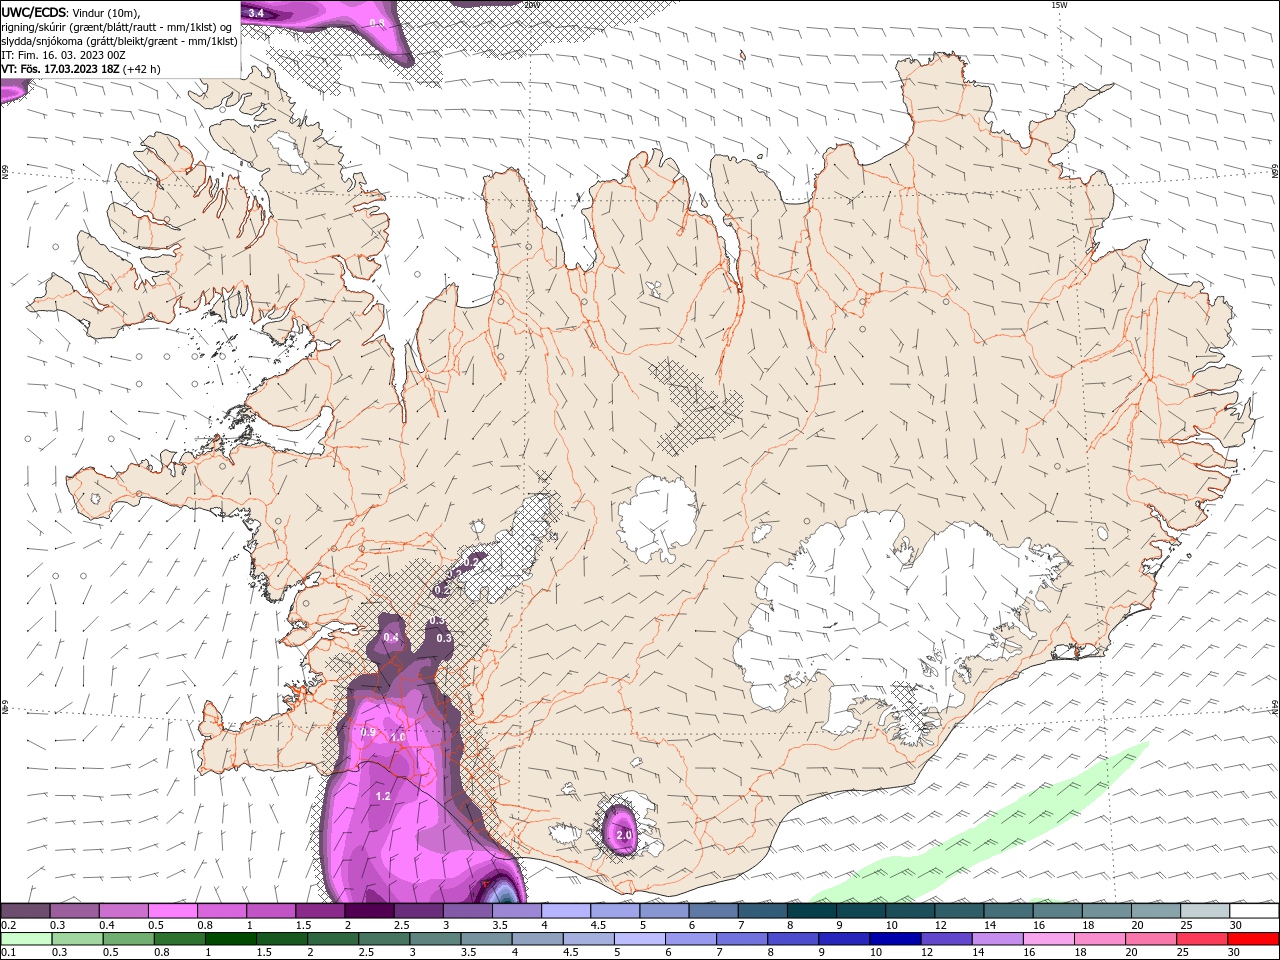Click the 3.5 label on upper colour scale

point(500,925)
